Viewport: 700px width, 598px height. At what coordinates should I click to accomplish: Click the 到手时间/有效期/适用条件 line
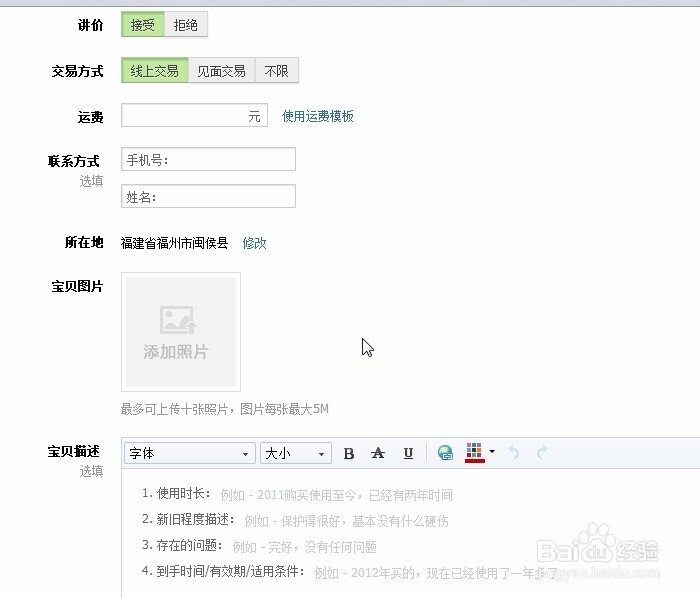click(350, 572)
